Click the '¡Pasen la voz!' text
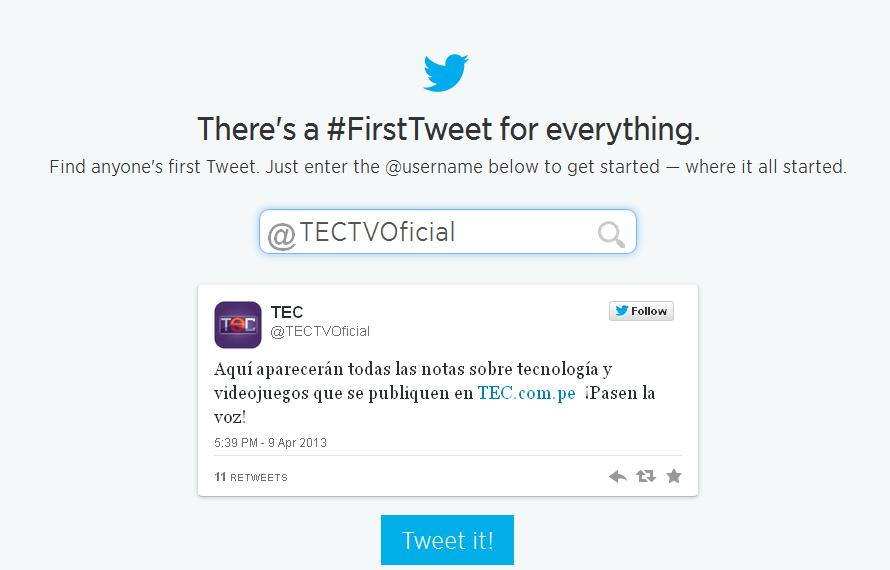 pyautogui.click(x=621, y=393)
